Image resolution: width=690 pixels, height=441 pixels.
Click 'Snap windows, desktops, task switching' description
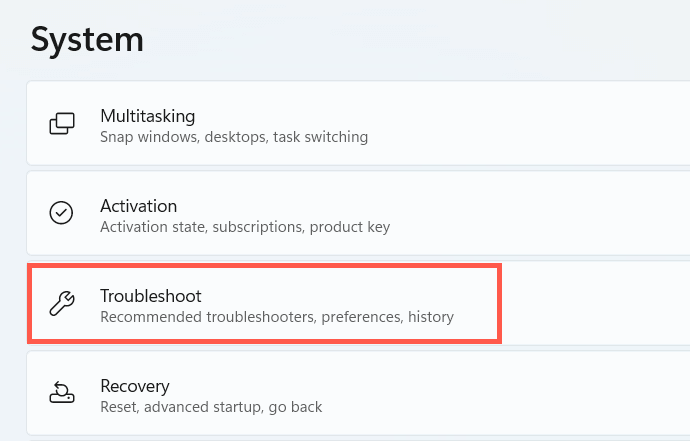[x=234, y=137]
